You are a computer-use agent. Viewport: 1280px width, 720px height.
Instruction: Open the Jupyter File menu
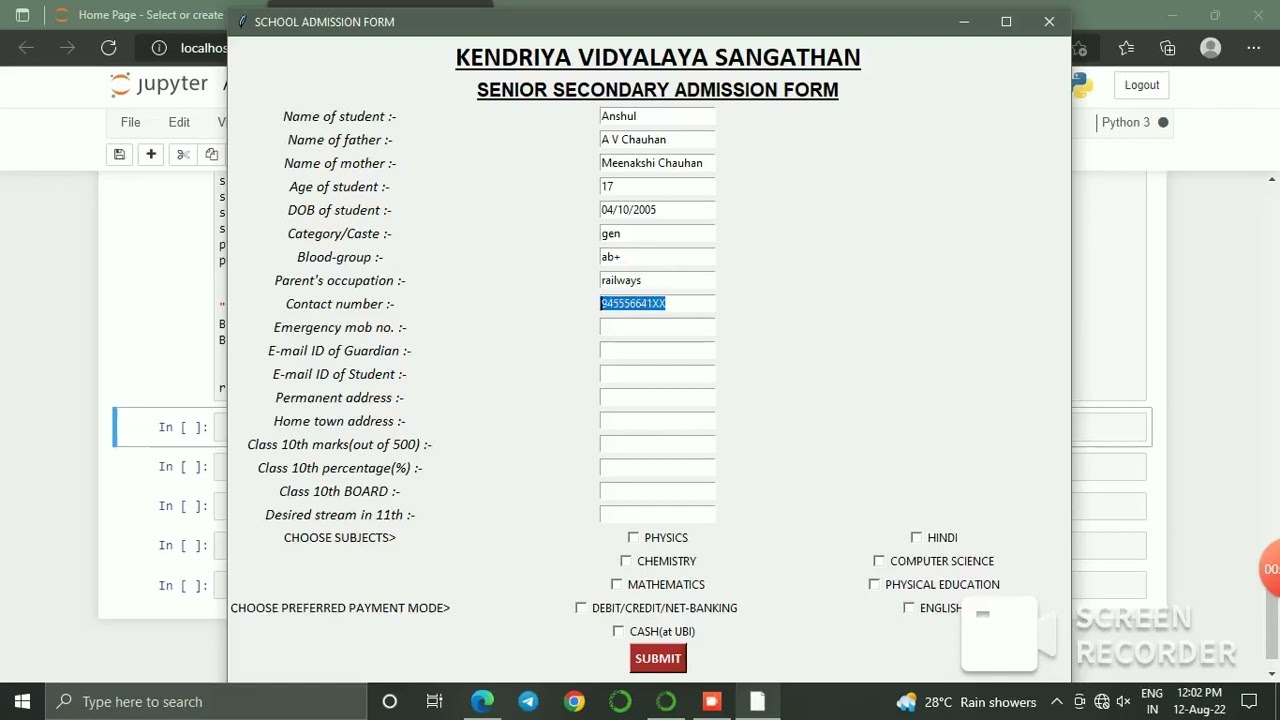(130, 122)
